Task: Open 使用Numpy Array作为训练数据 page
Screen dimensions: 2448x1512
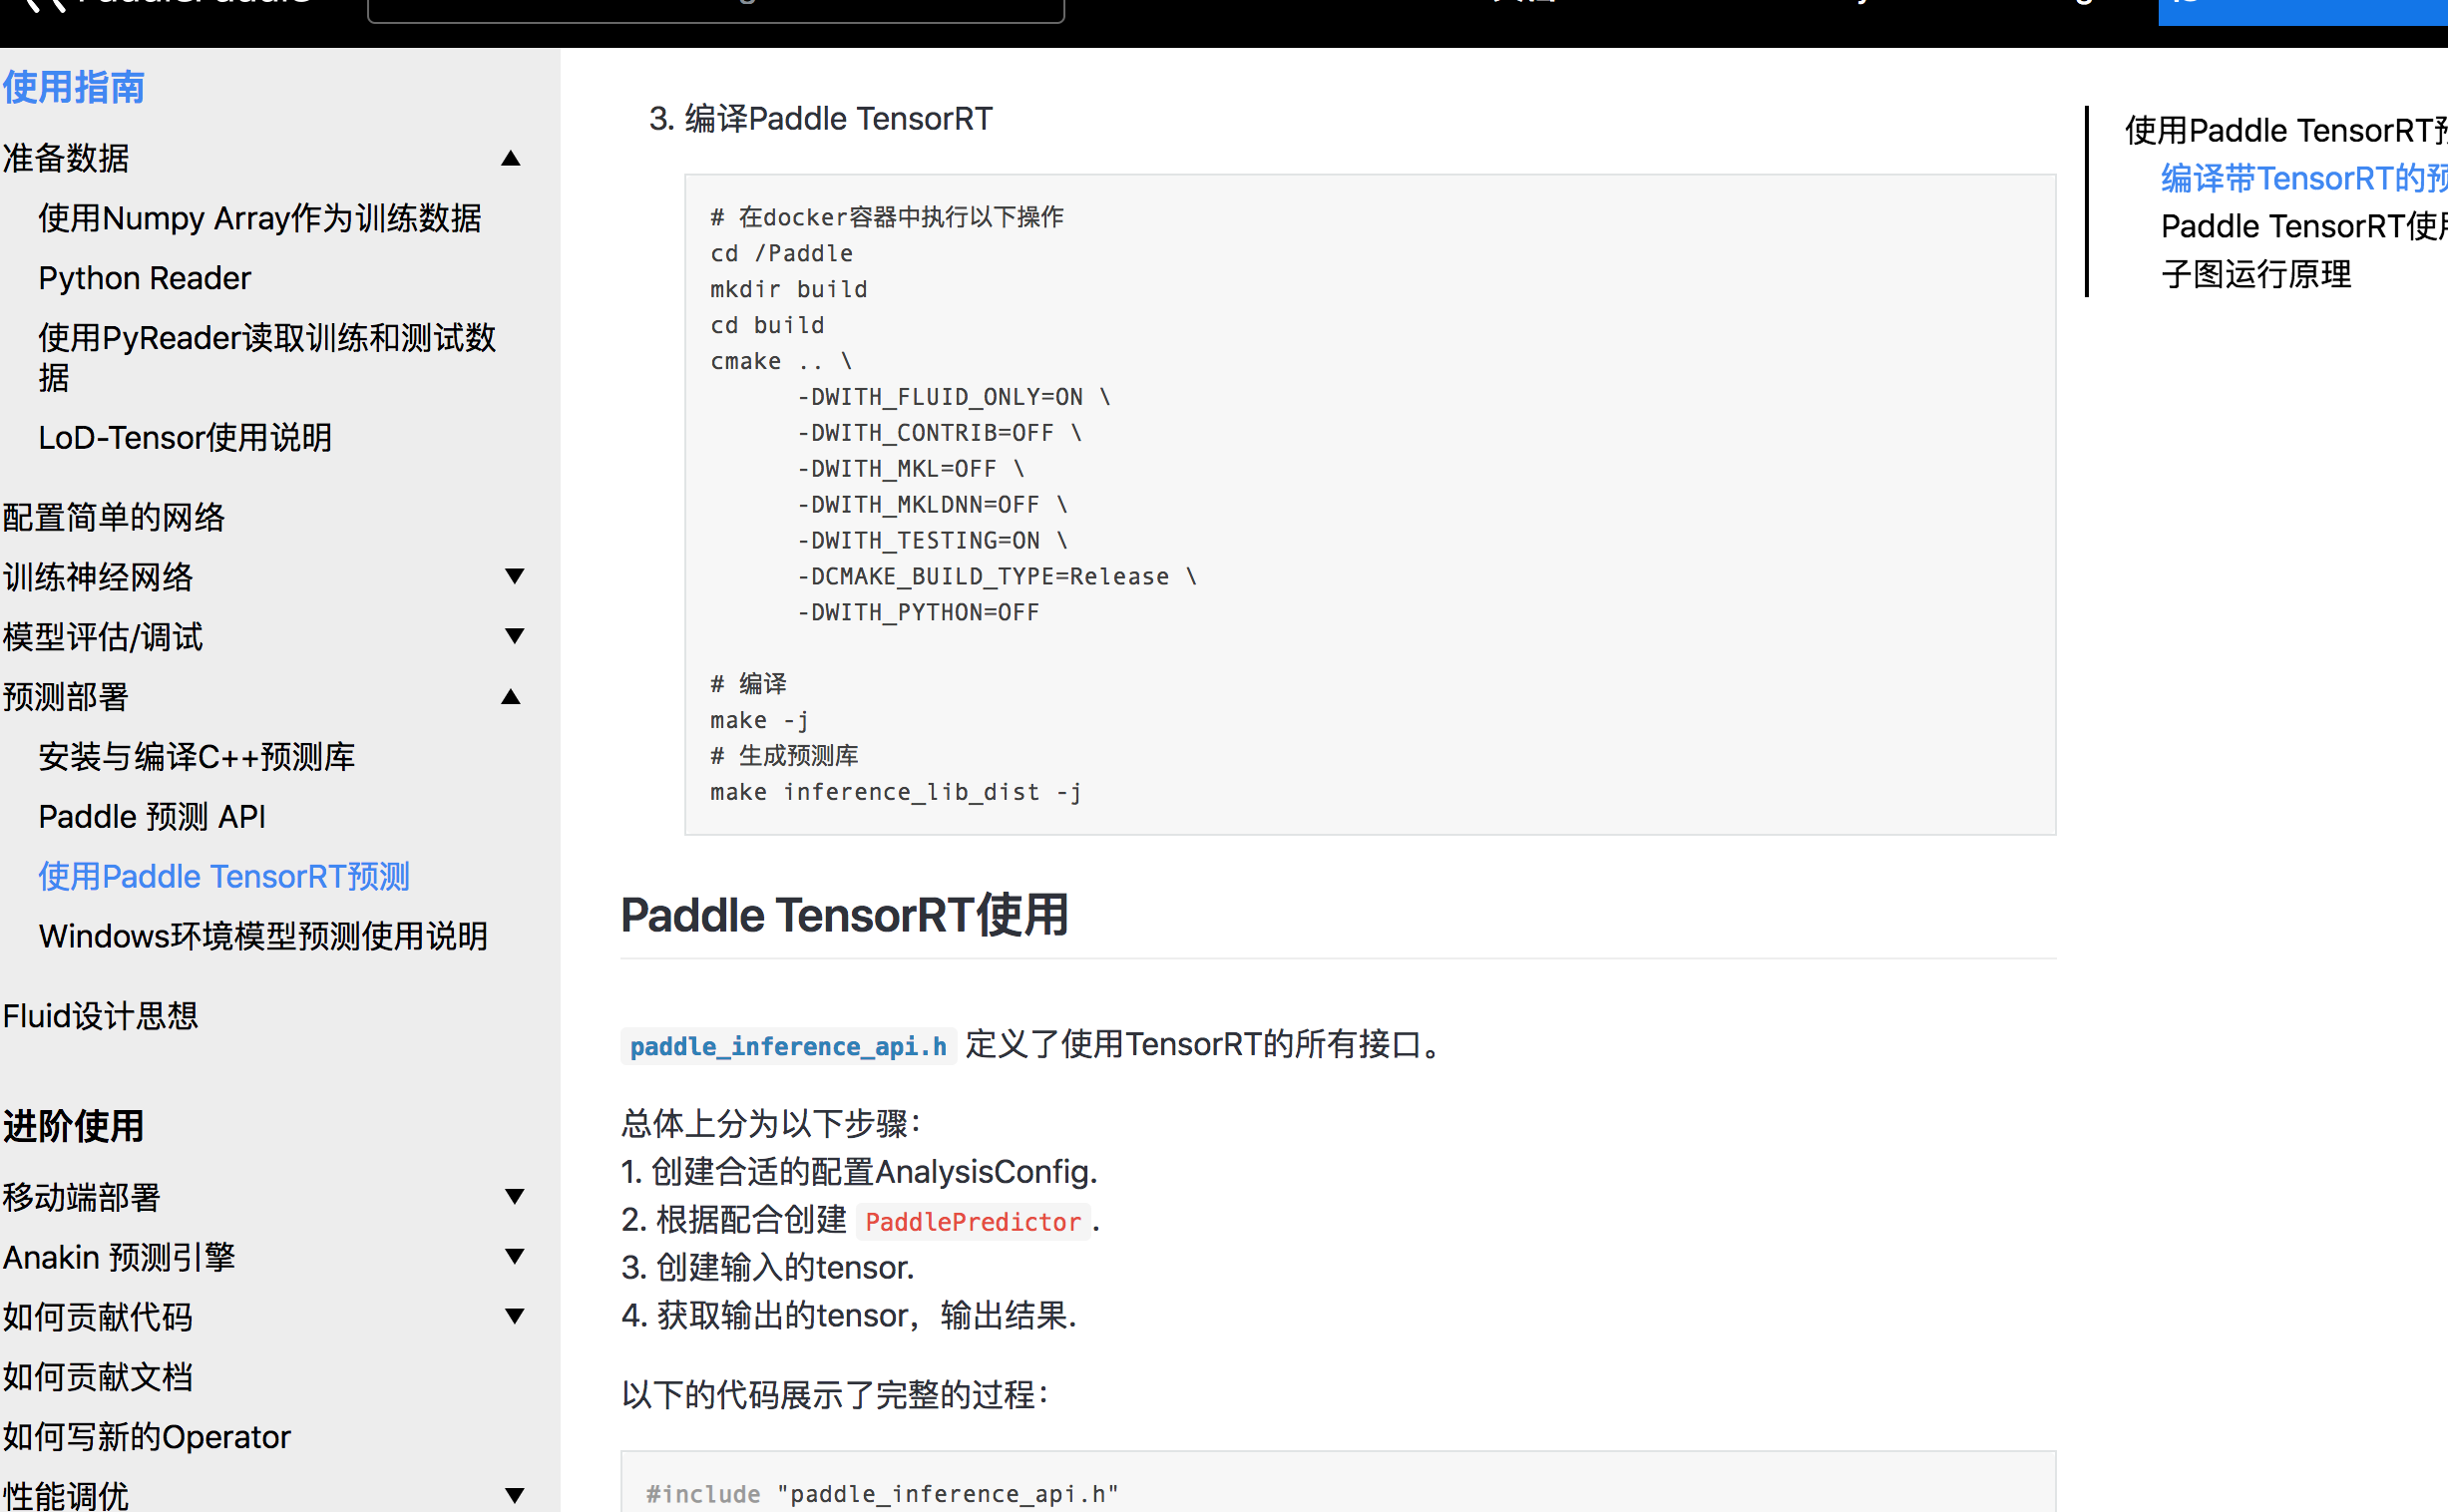Action: (x=260, y=218)
